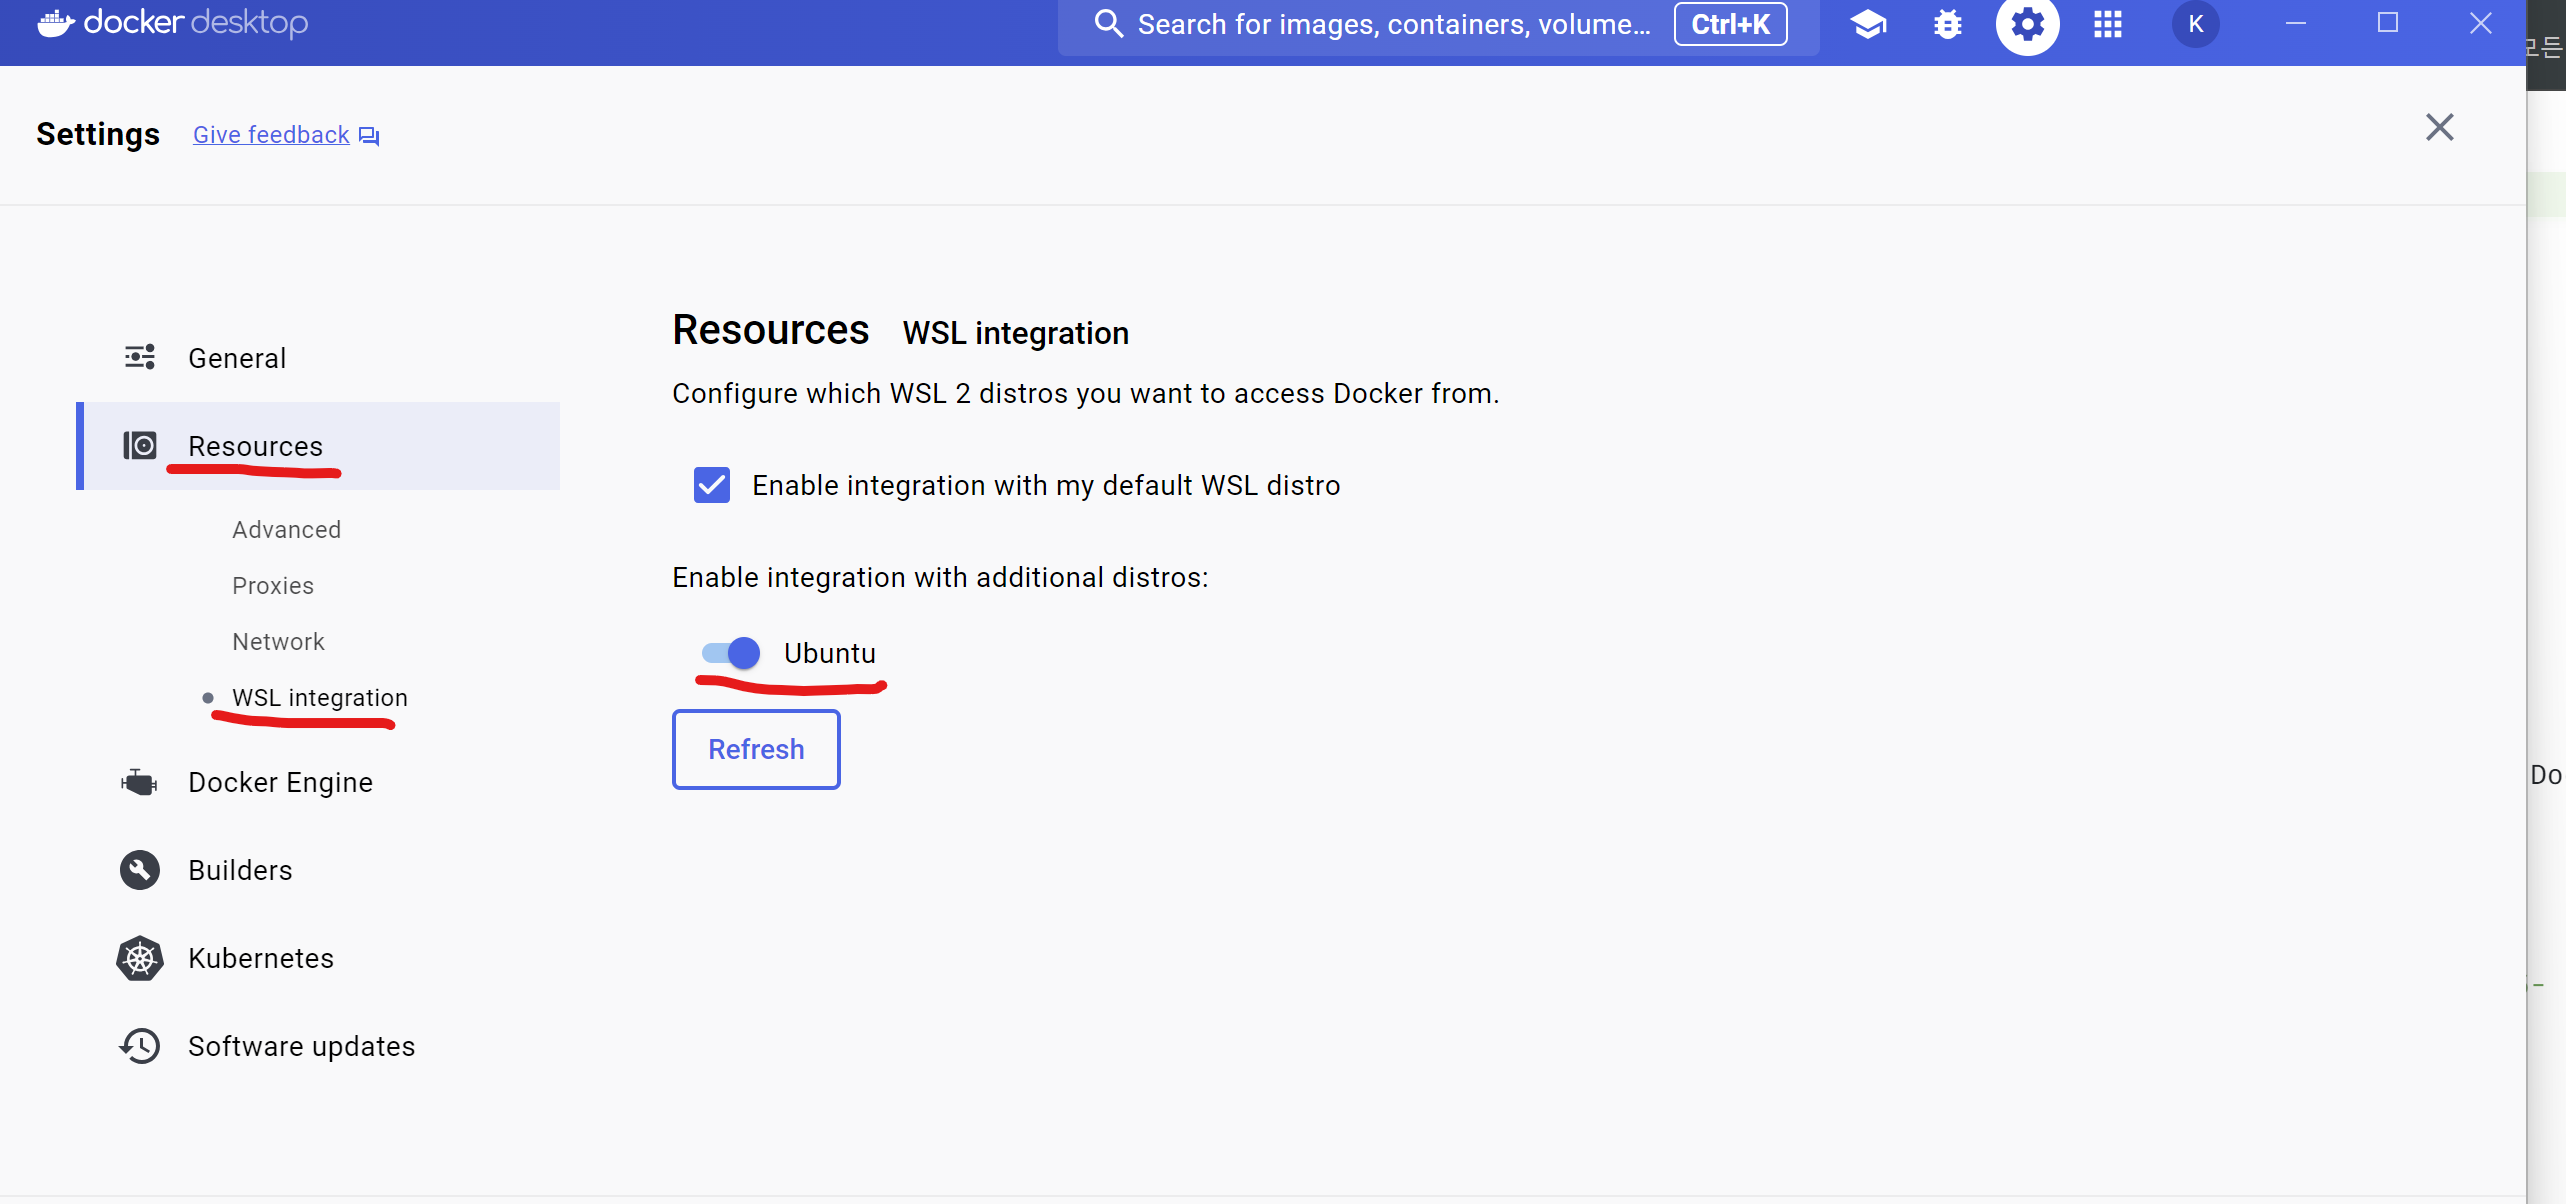Open the General settings section

(237, 358)
